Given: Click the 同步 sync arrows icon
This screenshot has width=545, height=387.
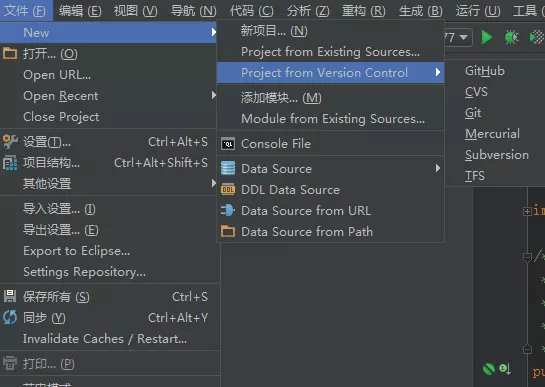Looking at the screenshot, I should (10, 317).
